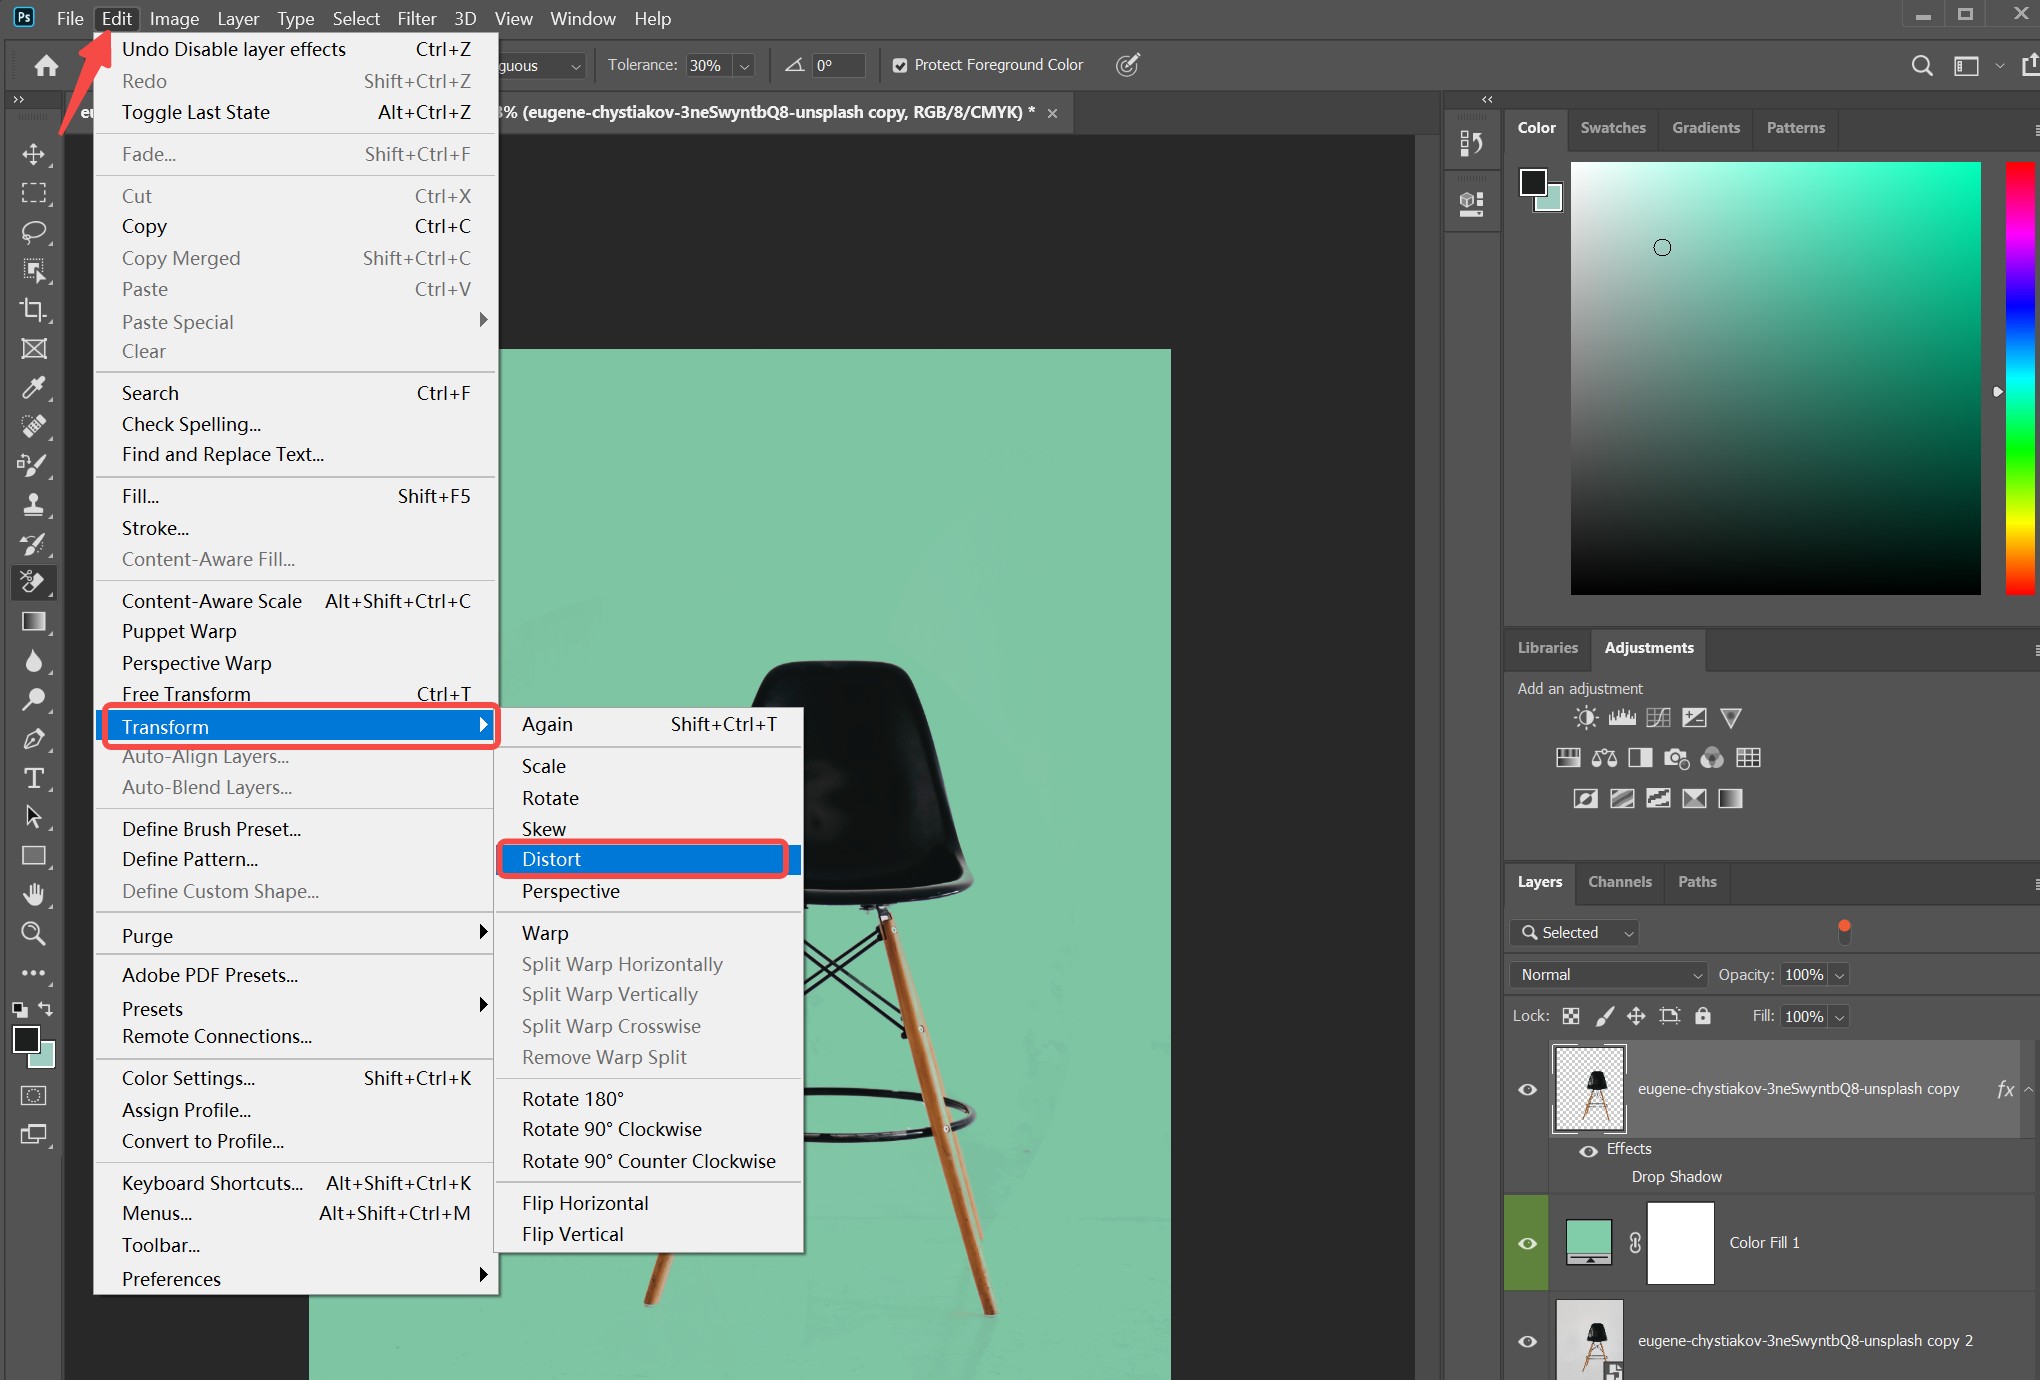Select the Clone Stamp tool
Screen dimensions: 2040x1380
click(x=34, y=505)
